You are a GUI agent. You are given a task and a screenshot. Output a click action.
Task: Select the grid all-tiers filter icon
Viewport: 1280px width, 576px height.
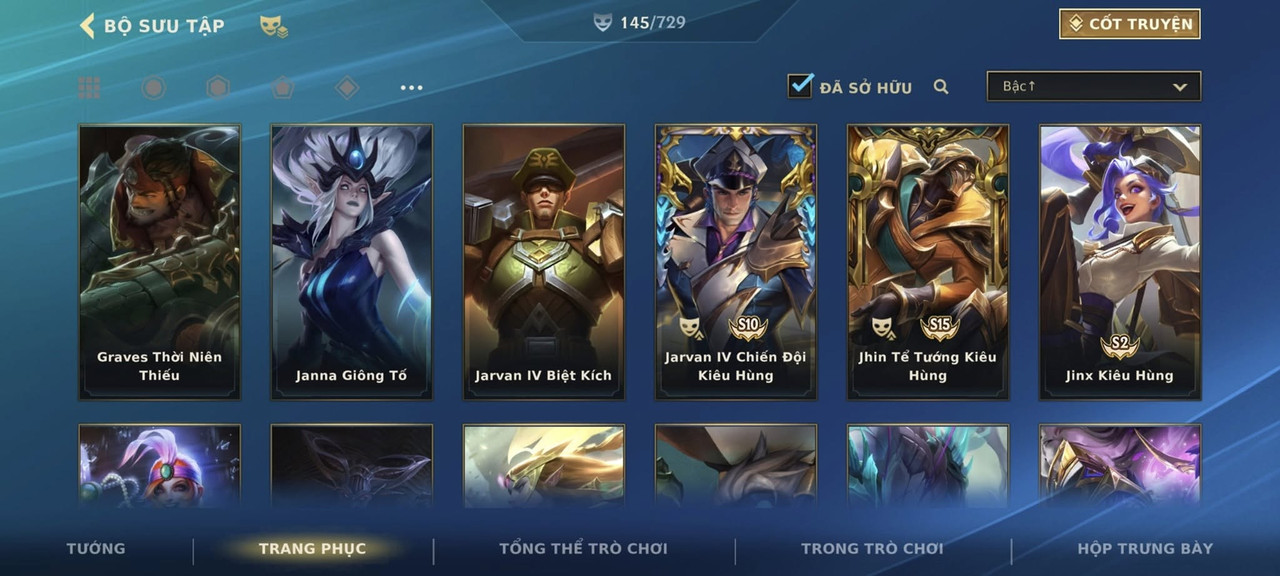coord(89,88)
